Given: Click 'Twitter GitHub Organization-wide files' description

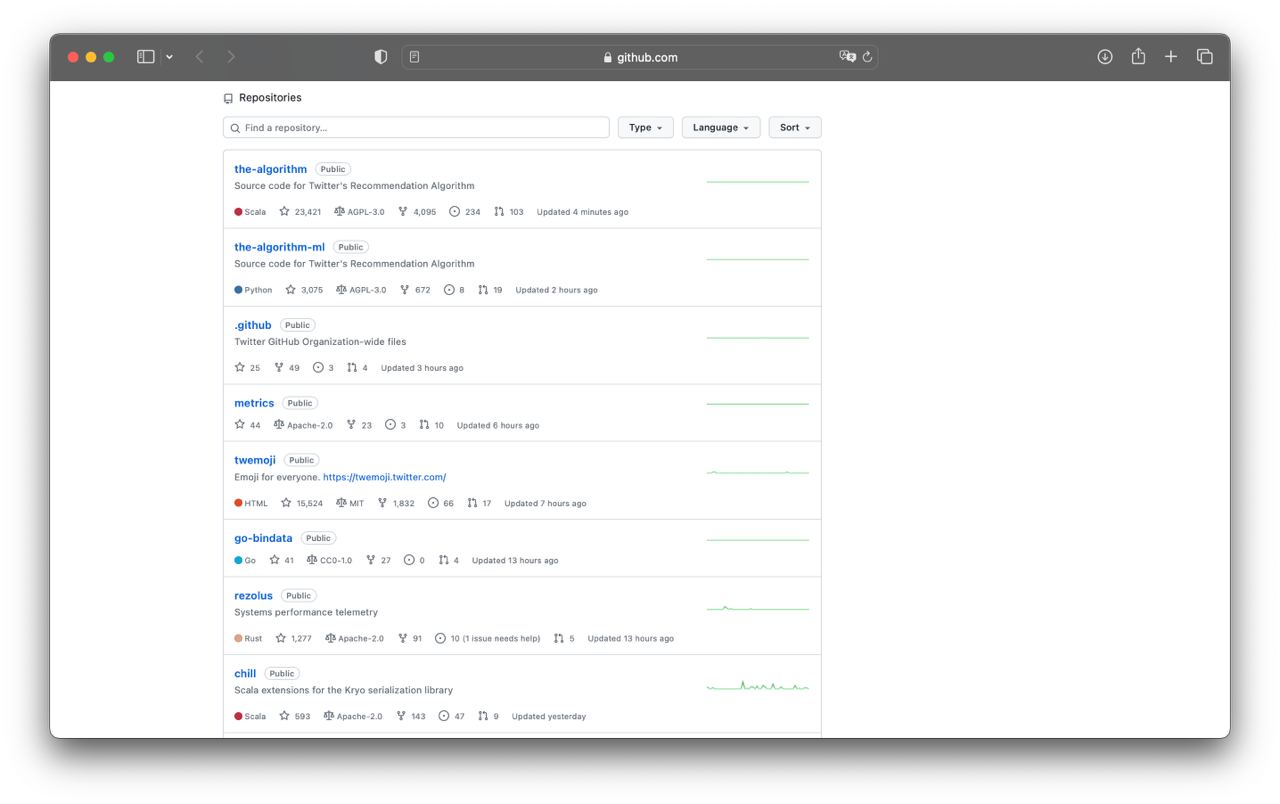Looking at the screenshot, I should 320,341.
